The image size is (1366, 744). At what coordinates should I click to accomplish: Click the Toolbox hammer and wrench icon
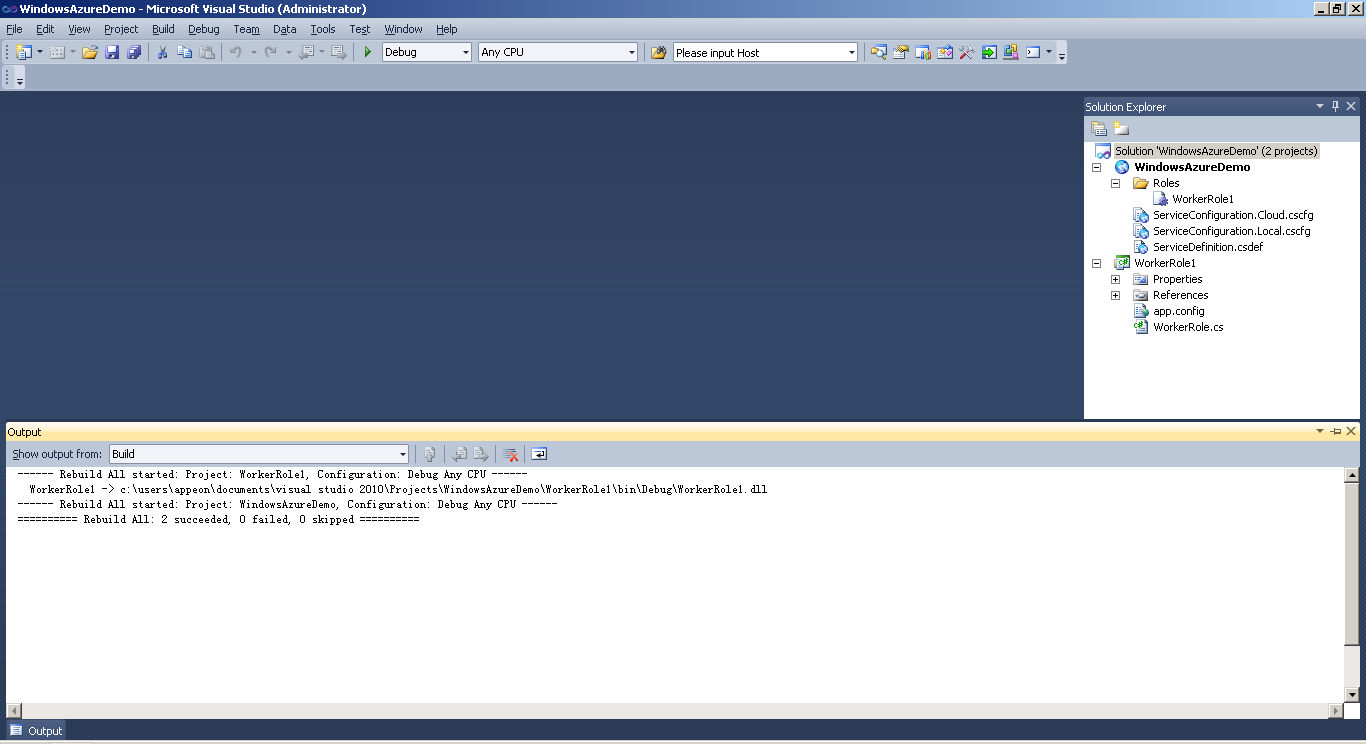(x=967, y=52)
